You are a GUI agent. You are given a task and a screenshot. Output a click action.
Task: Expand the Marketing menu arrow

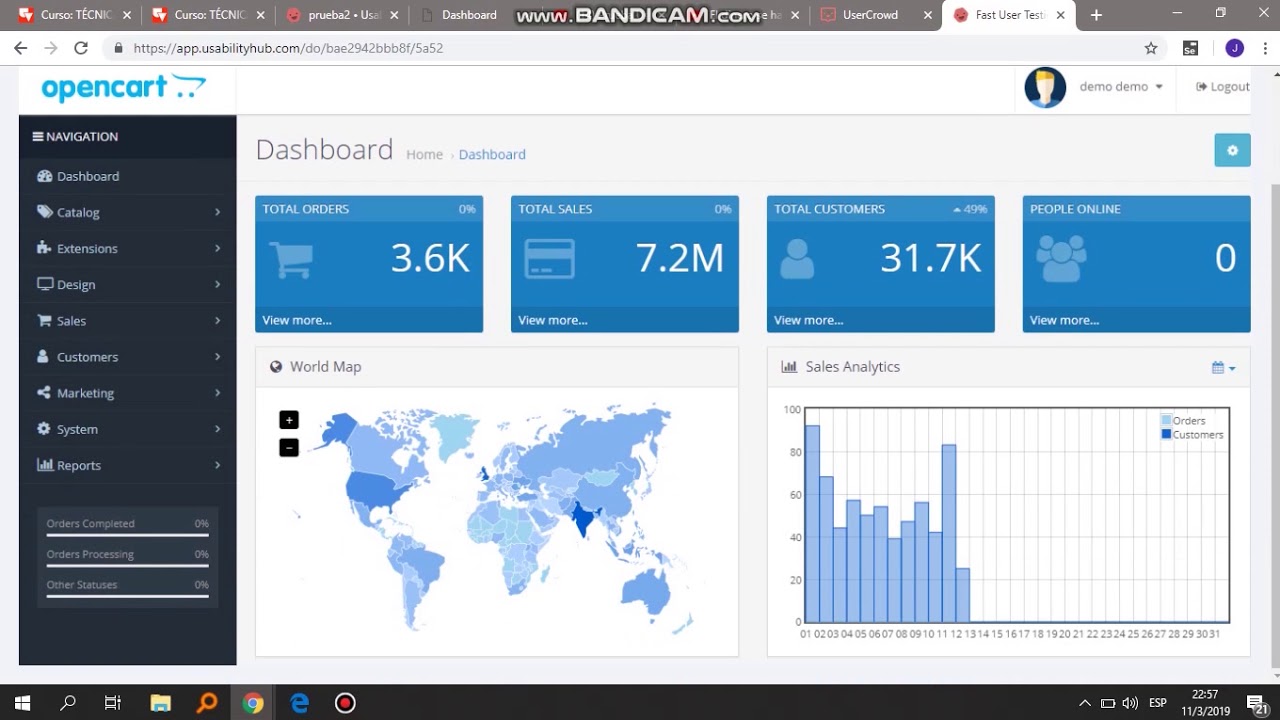tap(217, 393)
